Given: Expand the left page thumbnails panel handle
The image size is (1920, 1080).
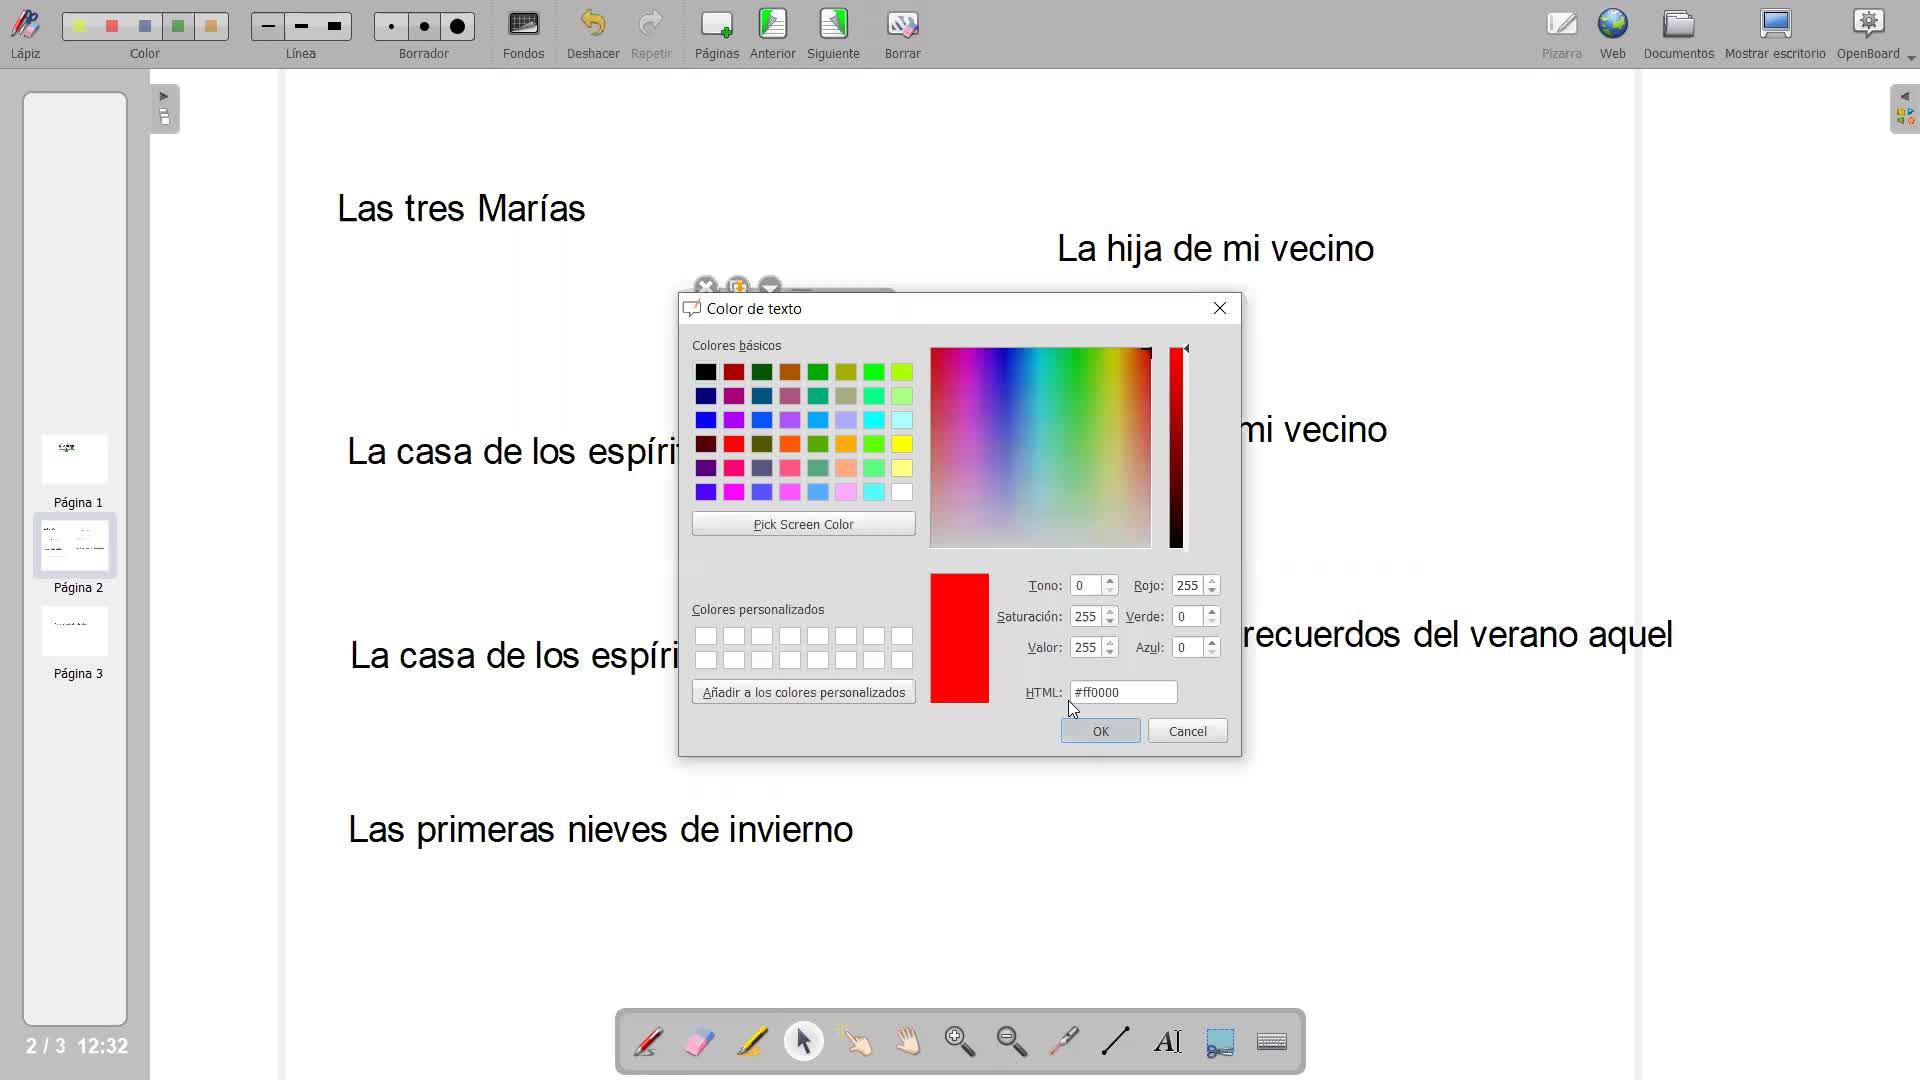Looking at the screenshot, I should click(x=165, y=109).
